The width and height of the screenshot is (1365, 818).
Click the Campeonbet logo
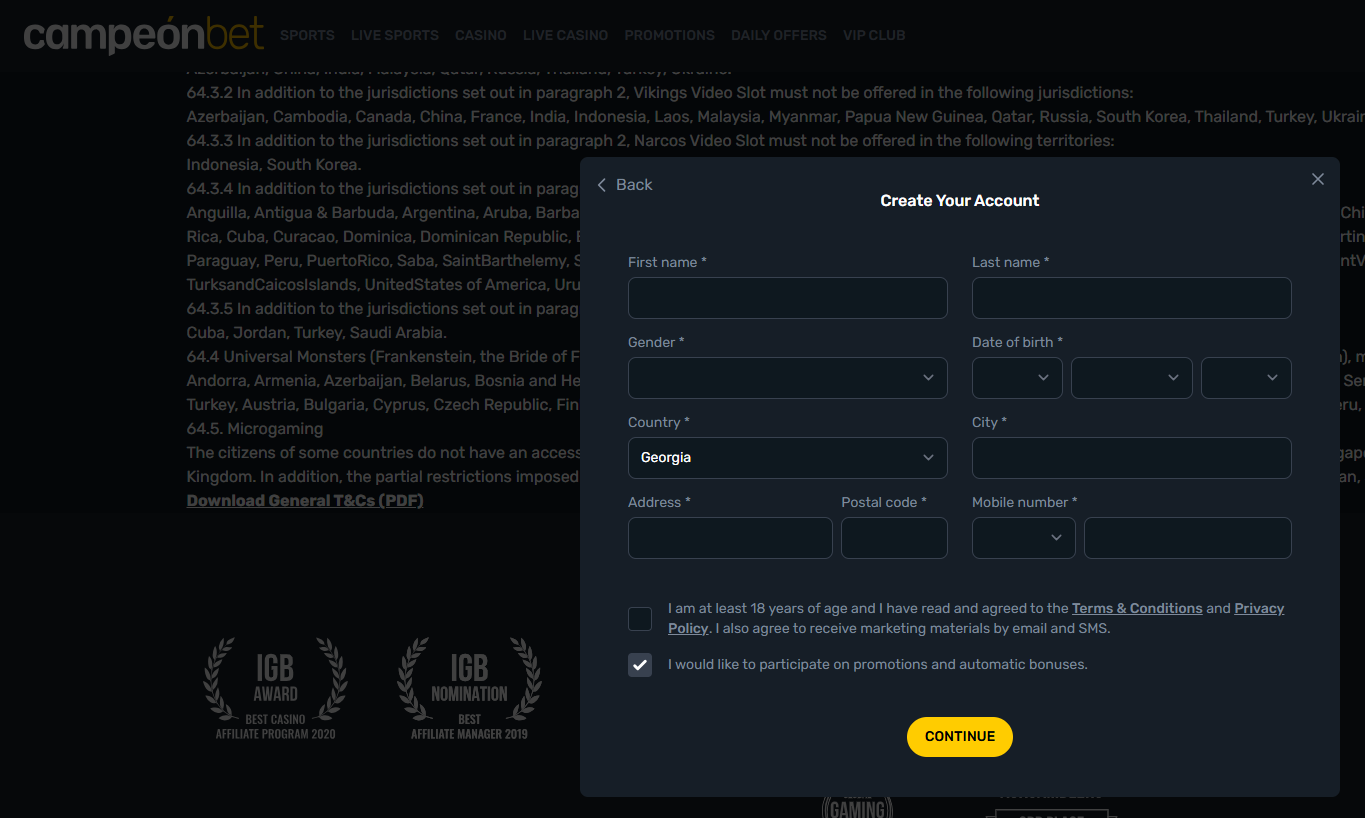[x=144, y=34]
